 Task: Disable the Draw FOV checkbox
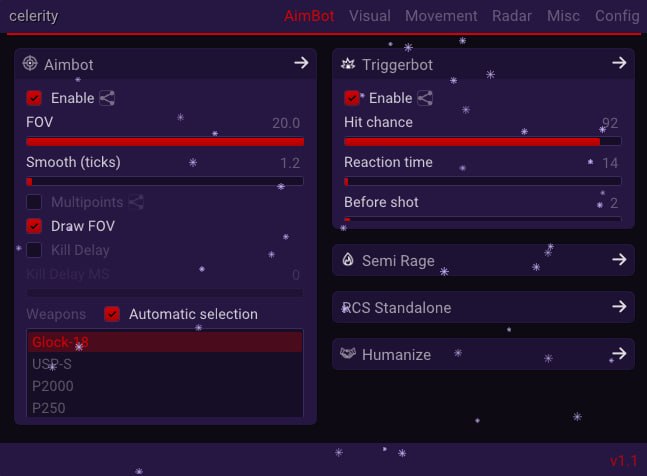[34, 226]
